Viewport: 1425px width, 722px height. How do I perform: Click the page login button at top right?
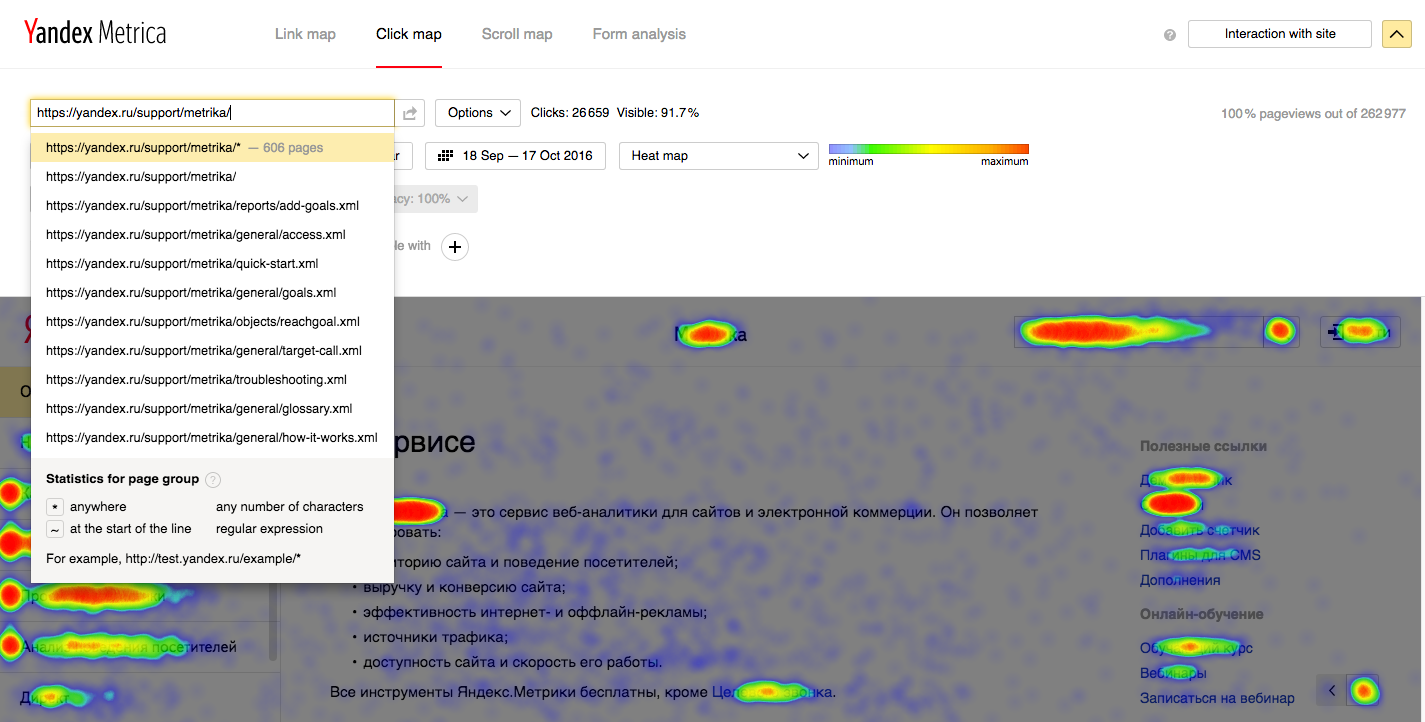[1360, 331]
